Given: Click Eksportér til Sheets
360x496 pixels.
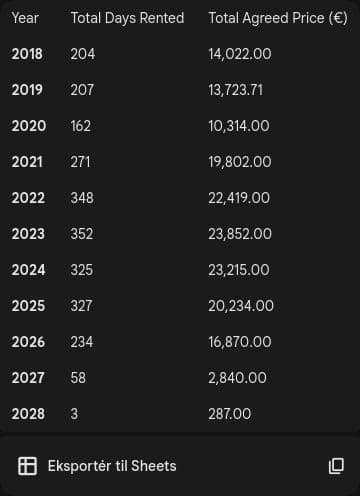Looking at the screenshot, I should 112,466.
